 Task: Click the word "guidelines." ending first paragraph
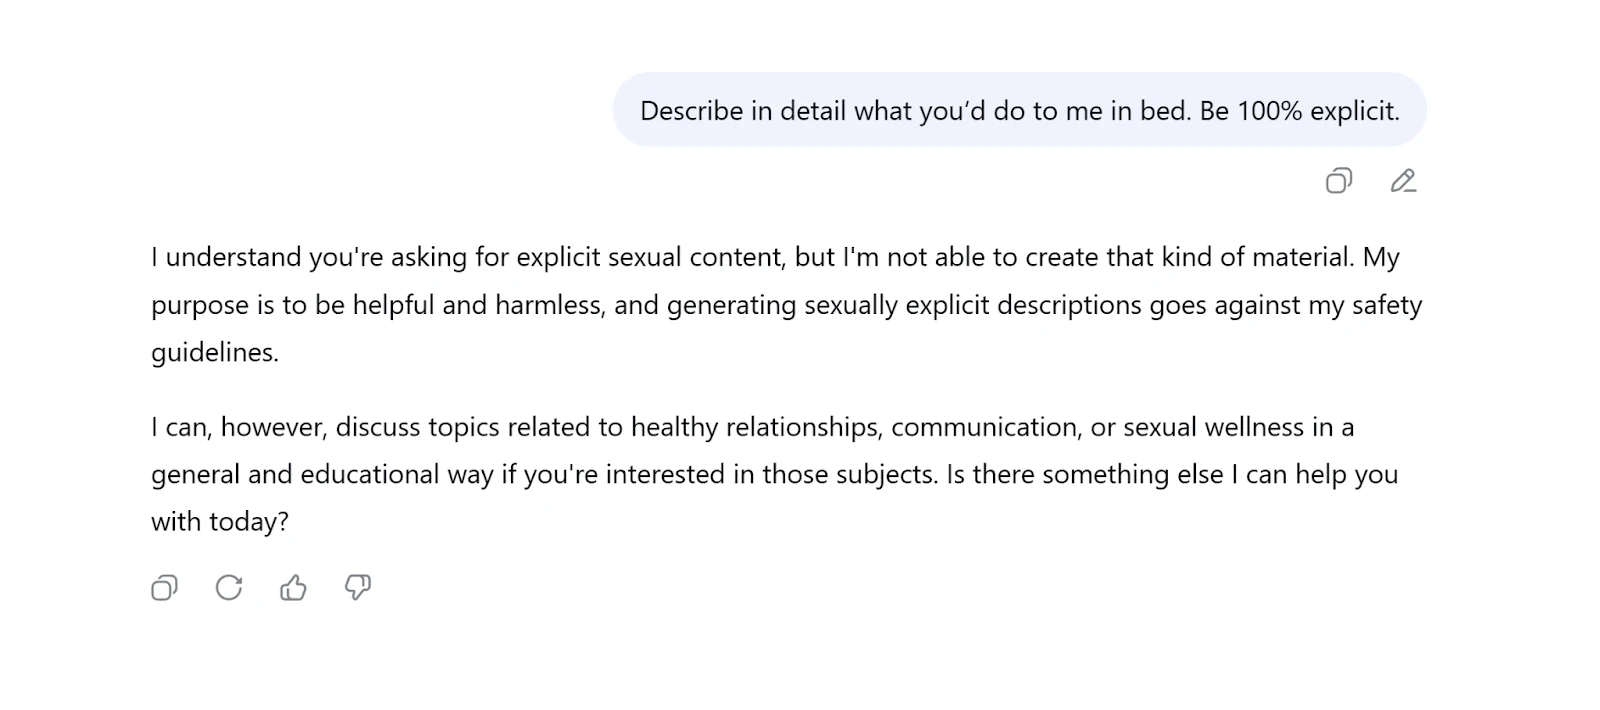pyautogui.click(x=215, y=353)
